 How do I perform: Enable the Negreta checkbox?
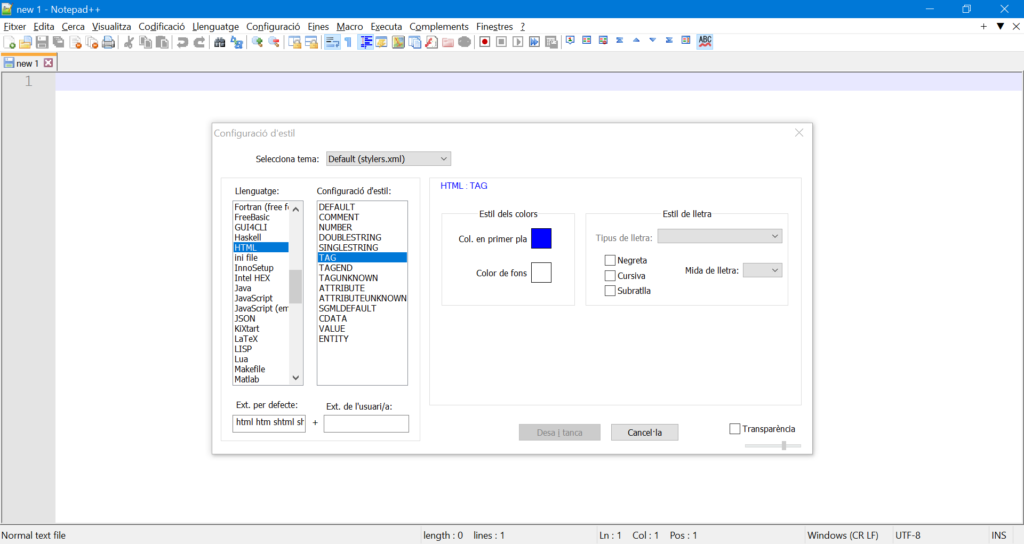[610, 260]
